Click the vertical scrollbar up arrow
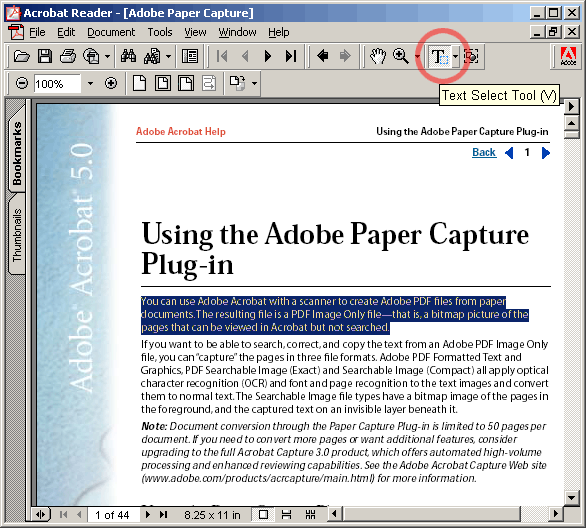Viewport: 586px width, 528px height. tap(571, 123)
